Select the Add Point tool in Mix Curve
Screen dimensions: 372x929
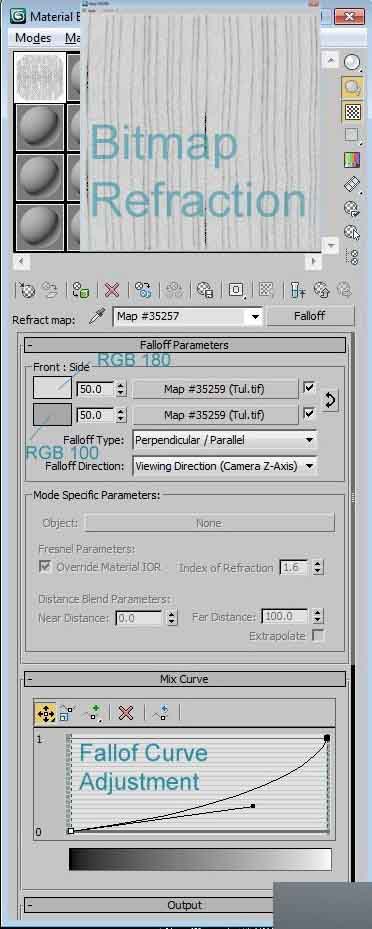click(x=93, y=713)
